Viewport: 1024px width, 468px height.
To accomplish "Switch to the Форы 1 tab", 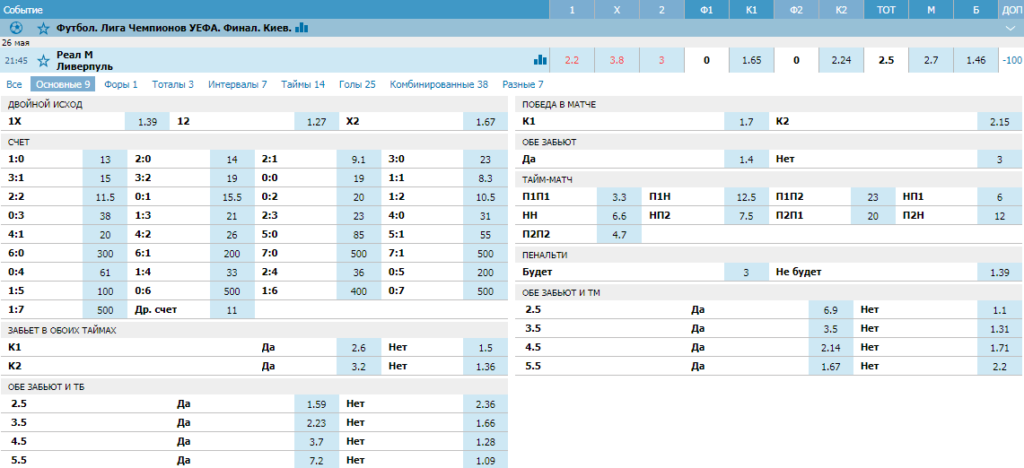I will point(121,84).
